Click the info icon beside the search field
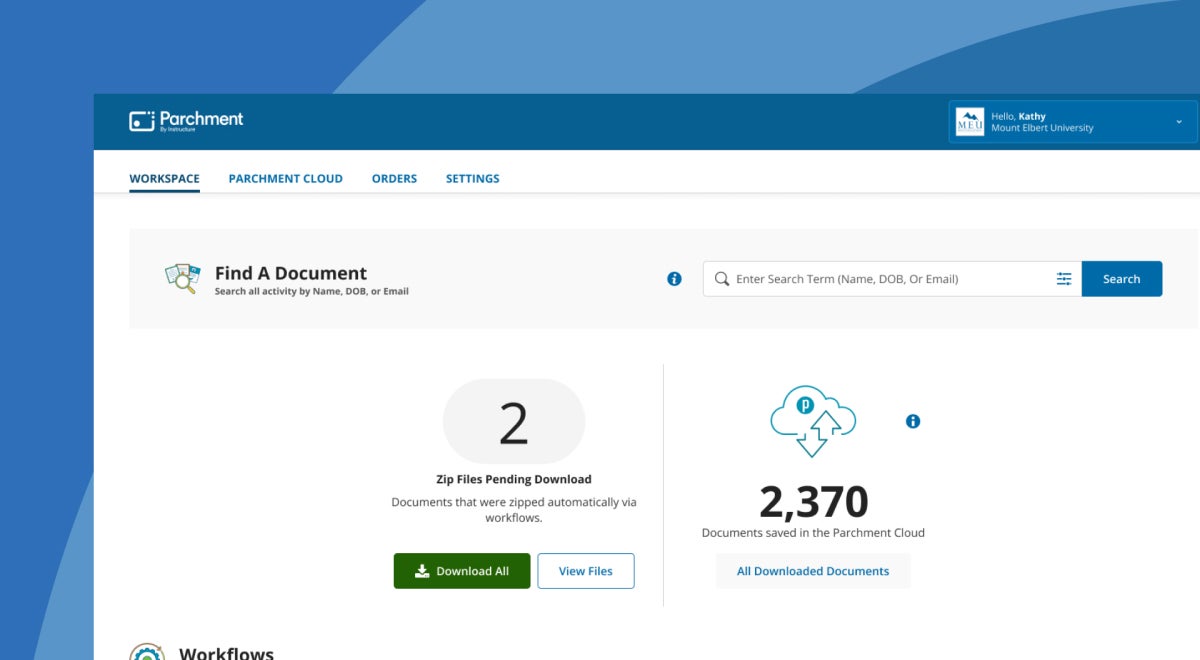 [674, 279]
